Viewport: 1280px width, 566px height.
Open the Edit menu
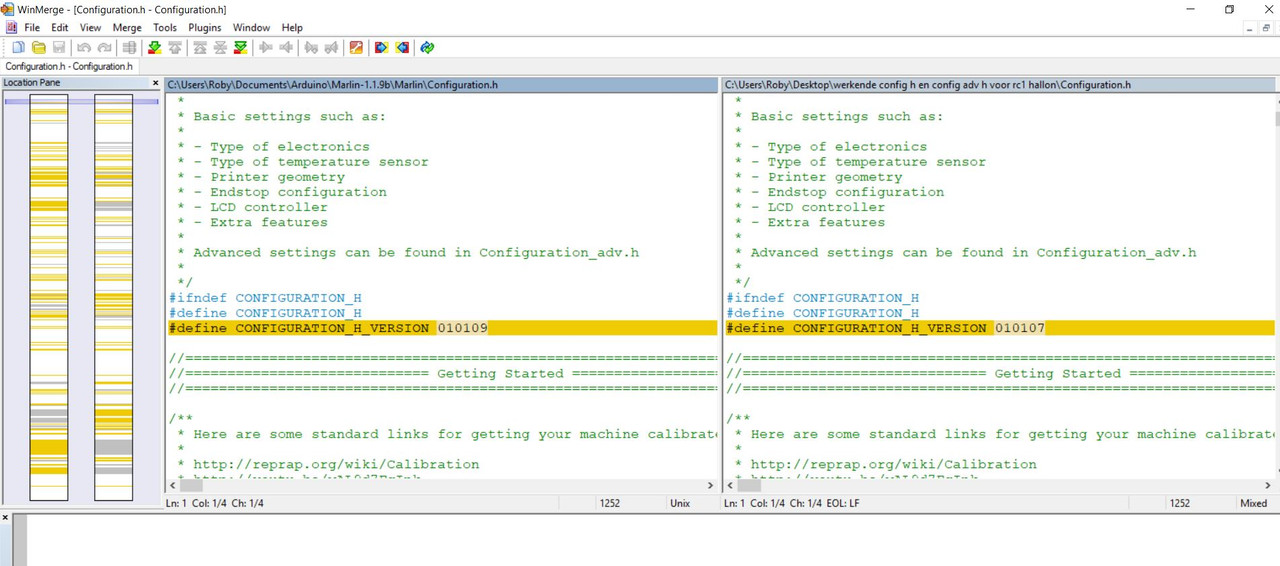click(60, 27)
